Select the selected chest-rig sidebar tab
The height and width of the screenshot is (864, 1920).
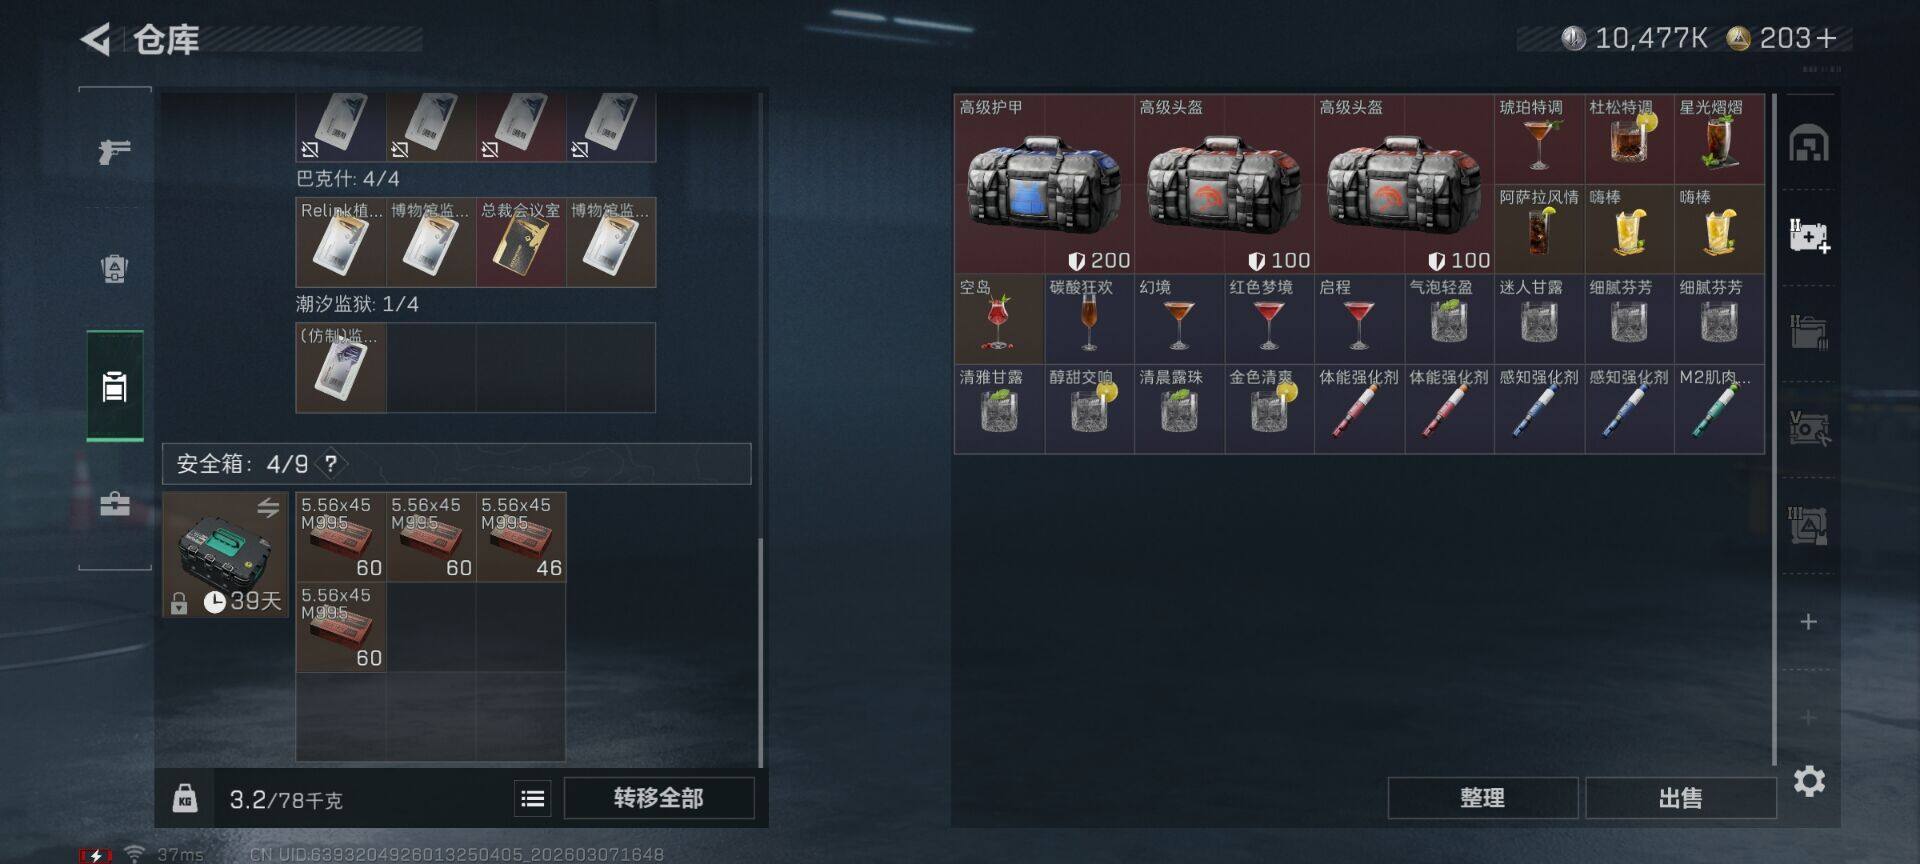point(115,386)
